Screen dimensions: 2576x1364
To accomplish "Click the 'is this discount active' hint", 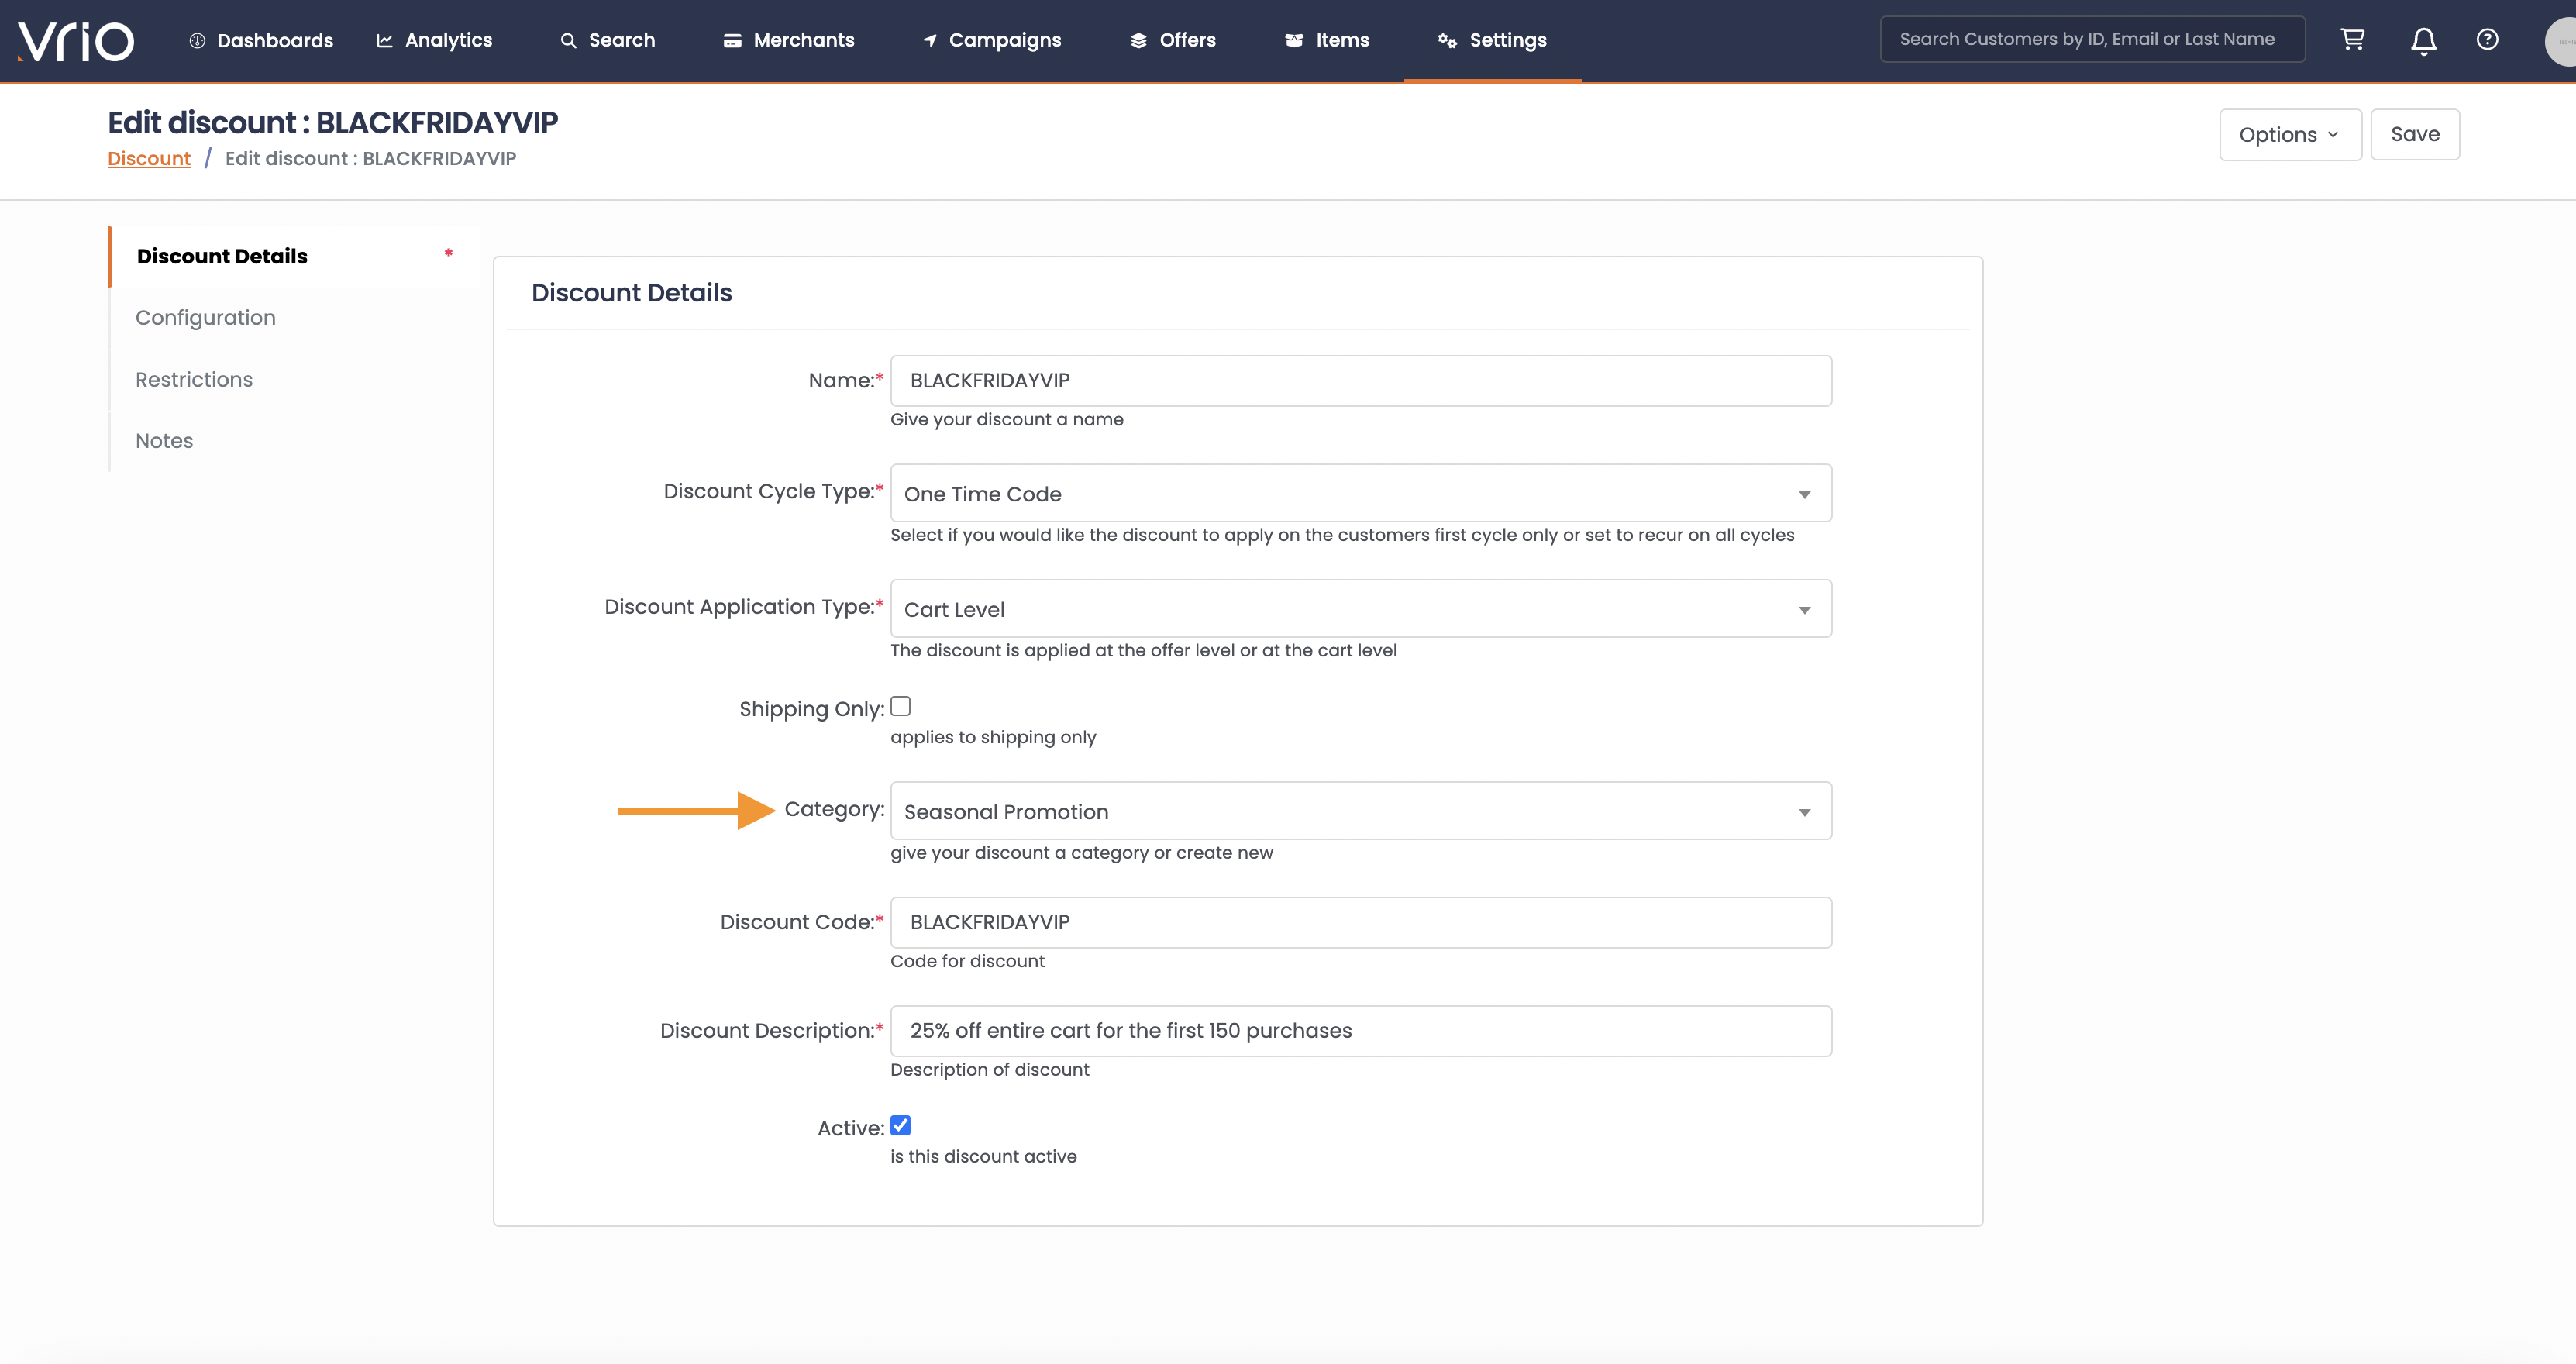I will (x=983, y=1156).
